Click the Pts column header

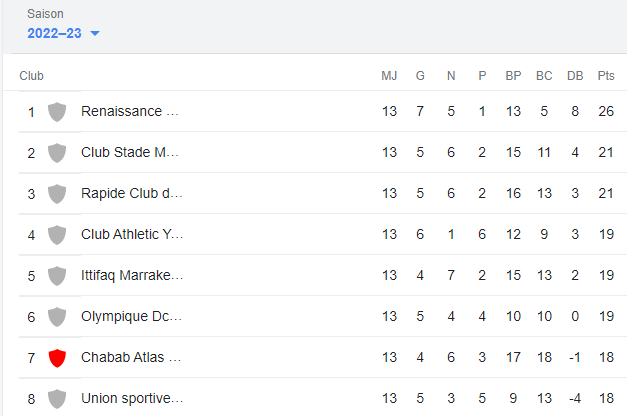[x=606, y=76]
